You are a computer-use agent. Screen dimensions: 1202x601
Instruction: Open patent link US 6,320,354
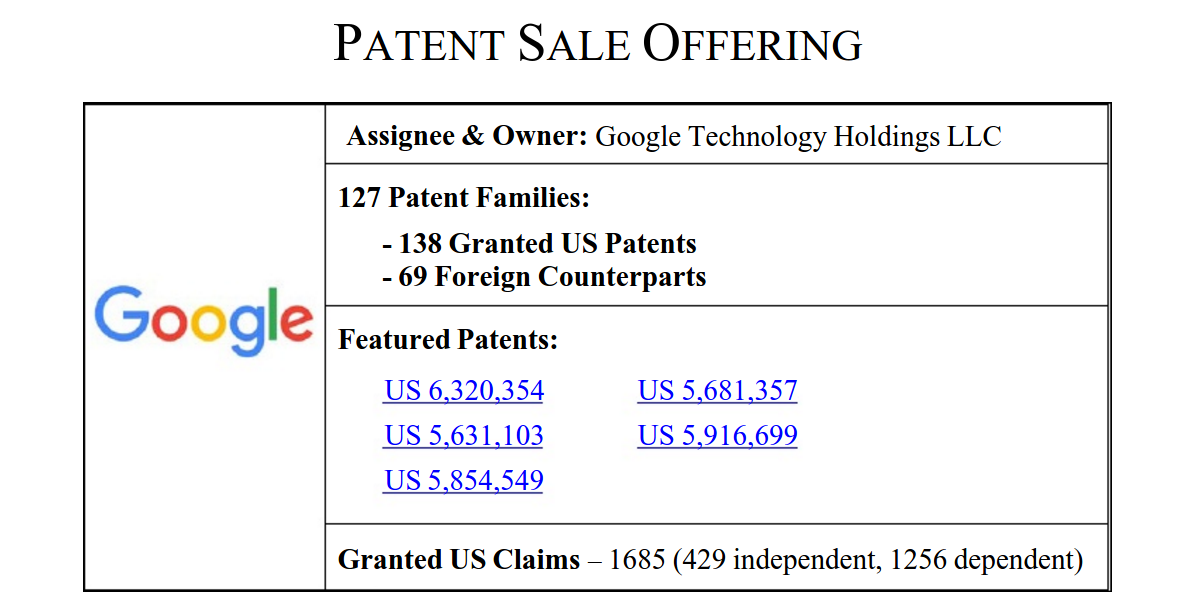coord(464,390)
